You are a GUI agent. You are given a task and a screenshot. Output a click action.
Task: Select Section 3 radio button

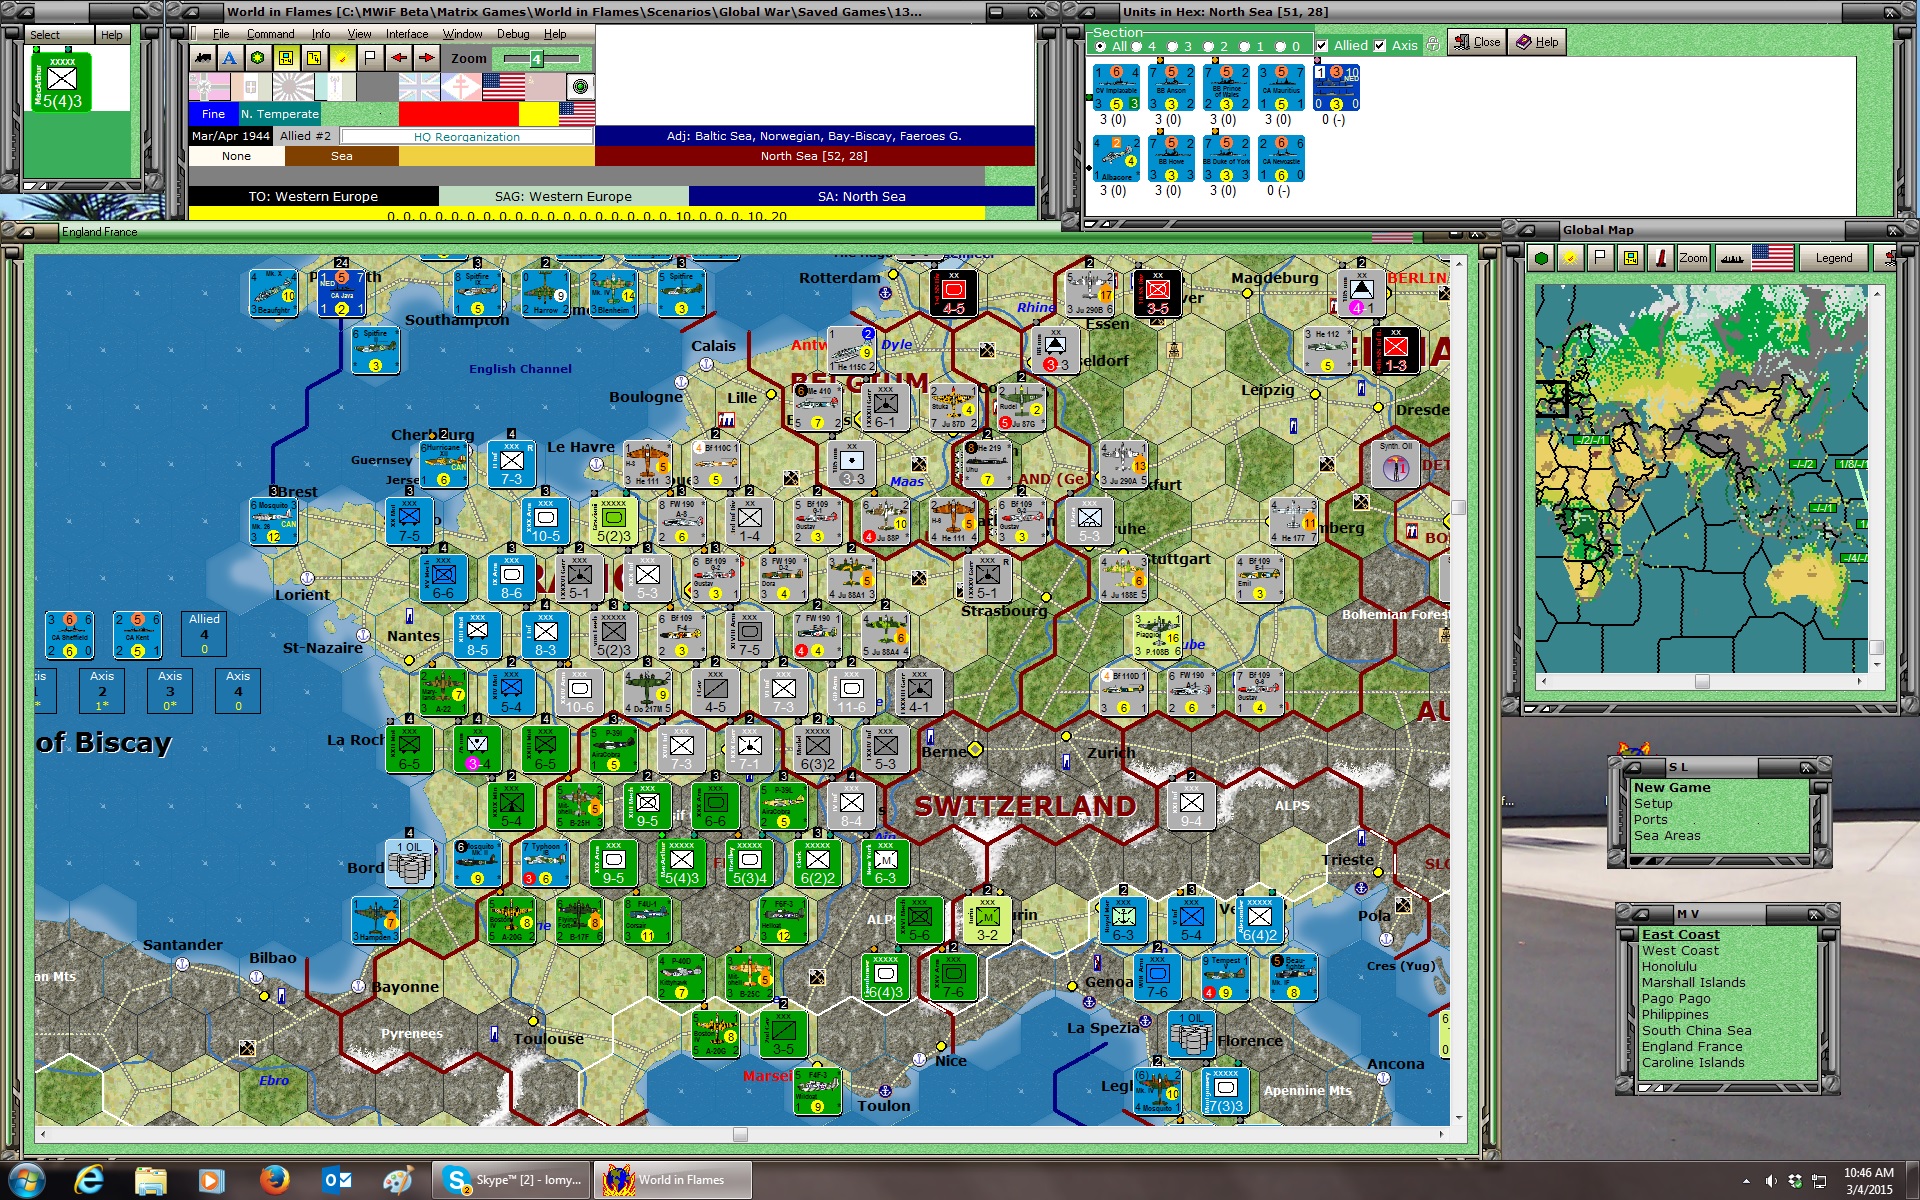(x=1172, y=46)
